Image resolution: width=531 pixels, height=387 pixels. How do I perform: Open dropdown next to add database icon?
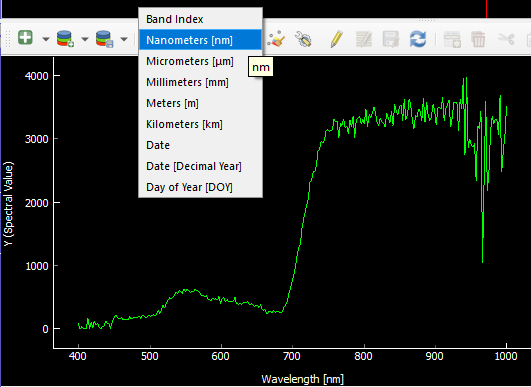pos(85,39)
